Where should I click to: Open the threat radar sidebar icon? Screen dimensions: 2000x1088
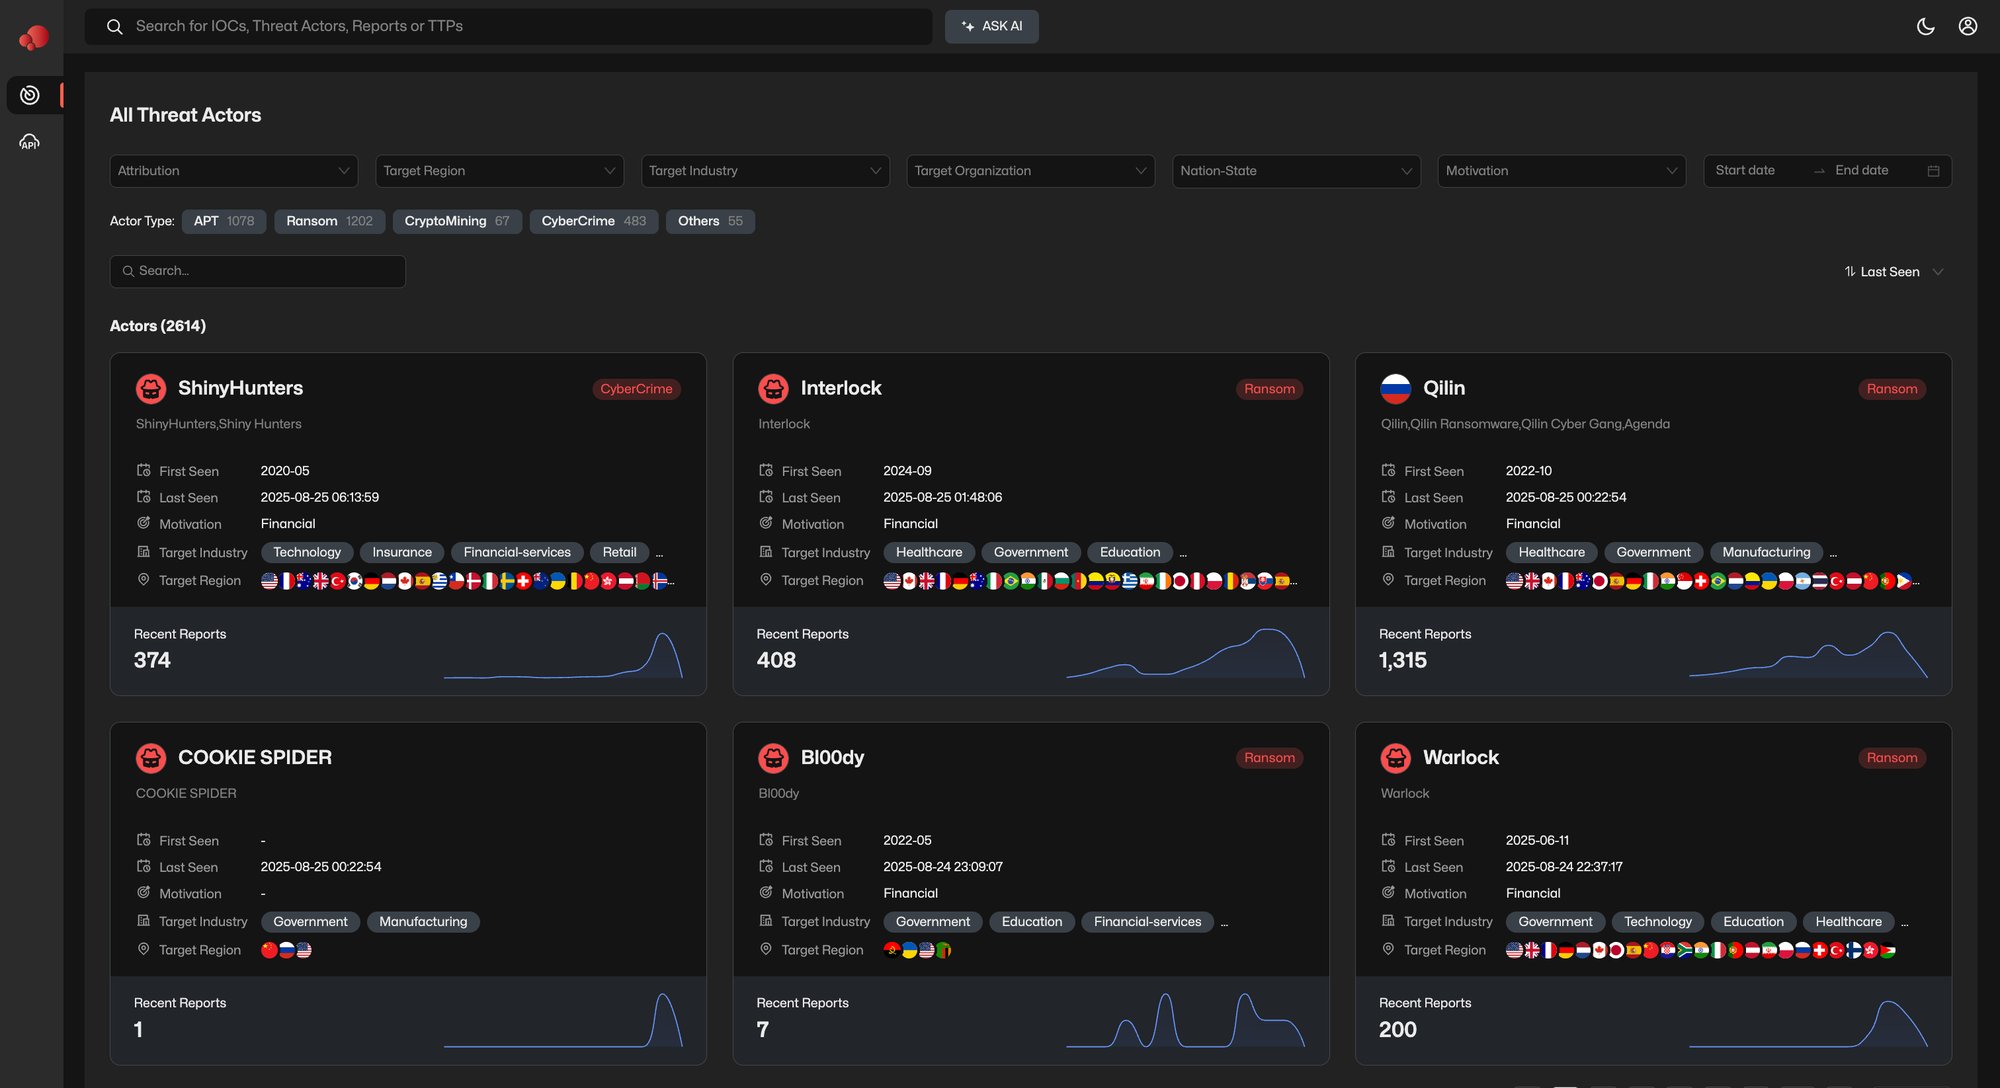(x=30, y=95)
